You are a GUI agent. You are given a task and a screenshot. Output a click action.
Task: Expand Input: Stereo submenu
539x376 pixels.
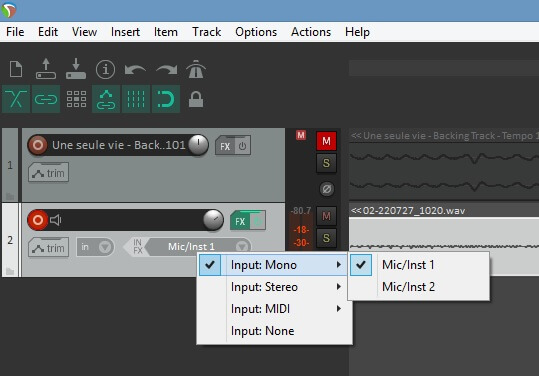[274, 287]
